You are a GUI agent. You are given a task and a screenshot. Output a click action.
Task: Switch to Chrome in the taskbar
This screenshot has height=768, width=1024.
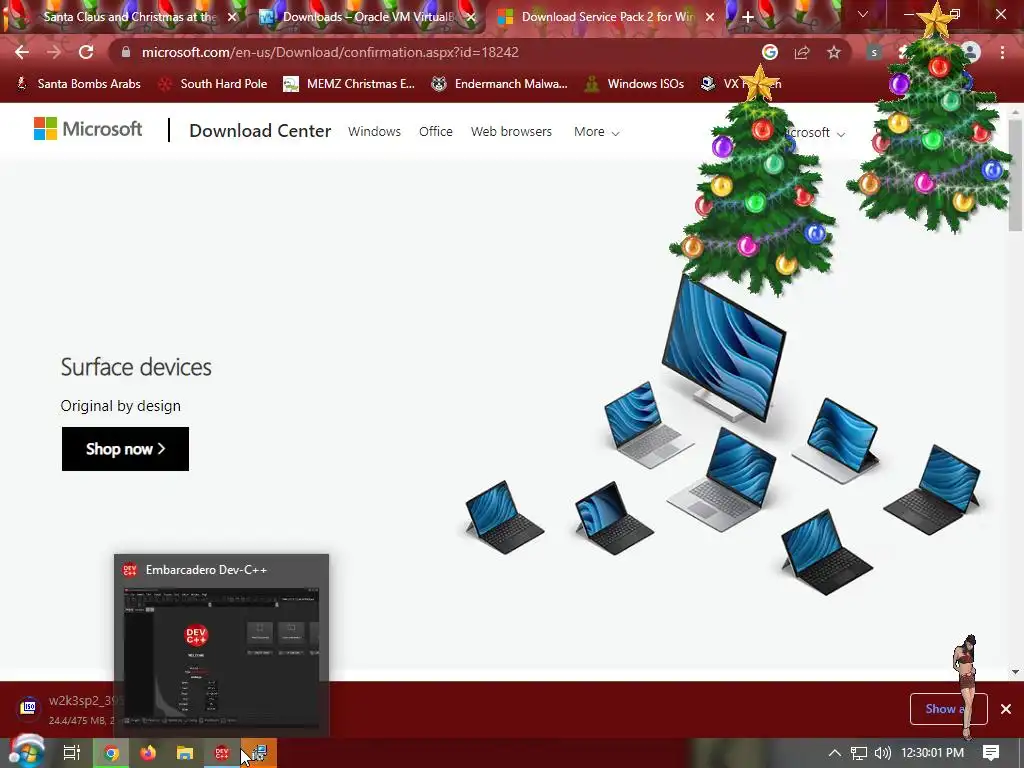point(112,753)
